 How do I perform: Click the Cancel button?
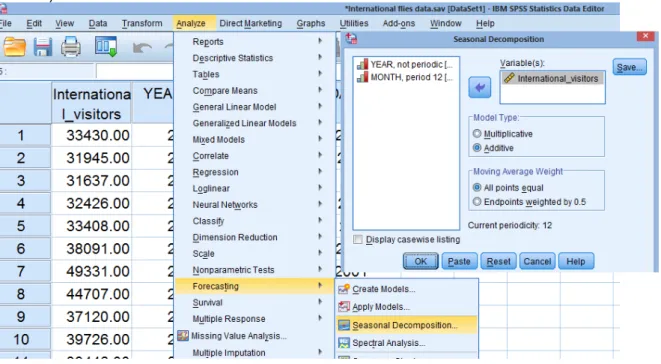pos(537,262)
